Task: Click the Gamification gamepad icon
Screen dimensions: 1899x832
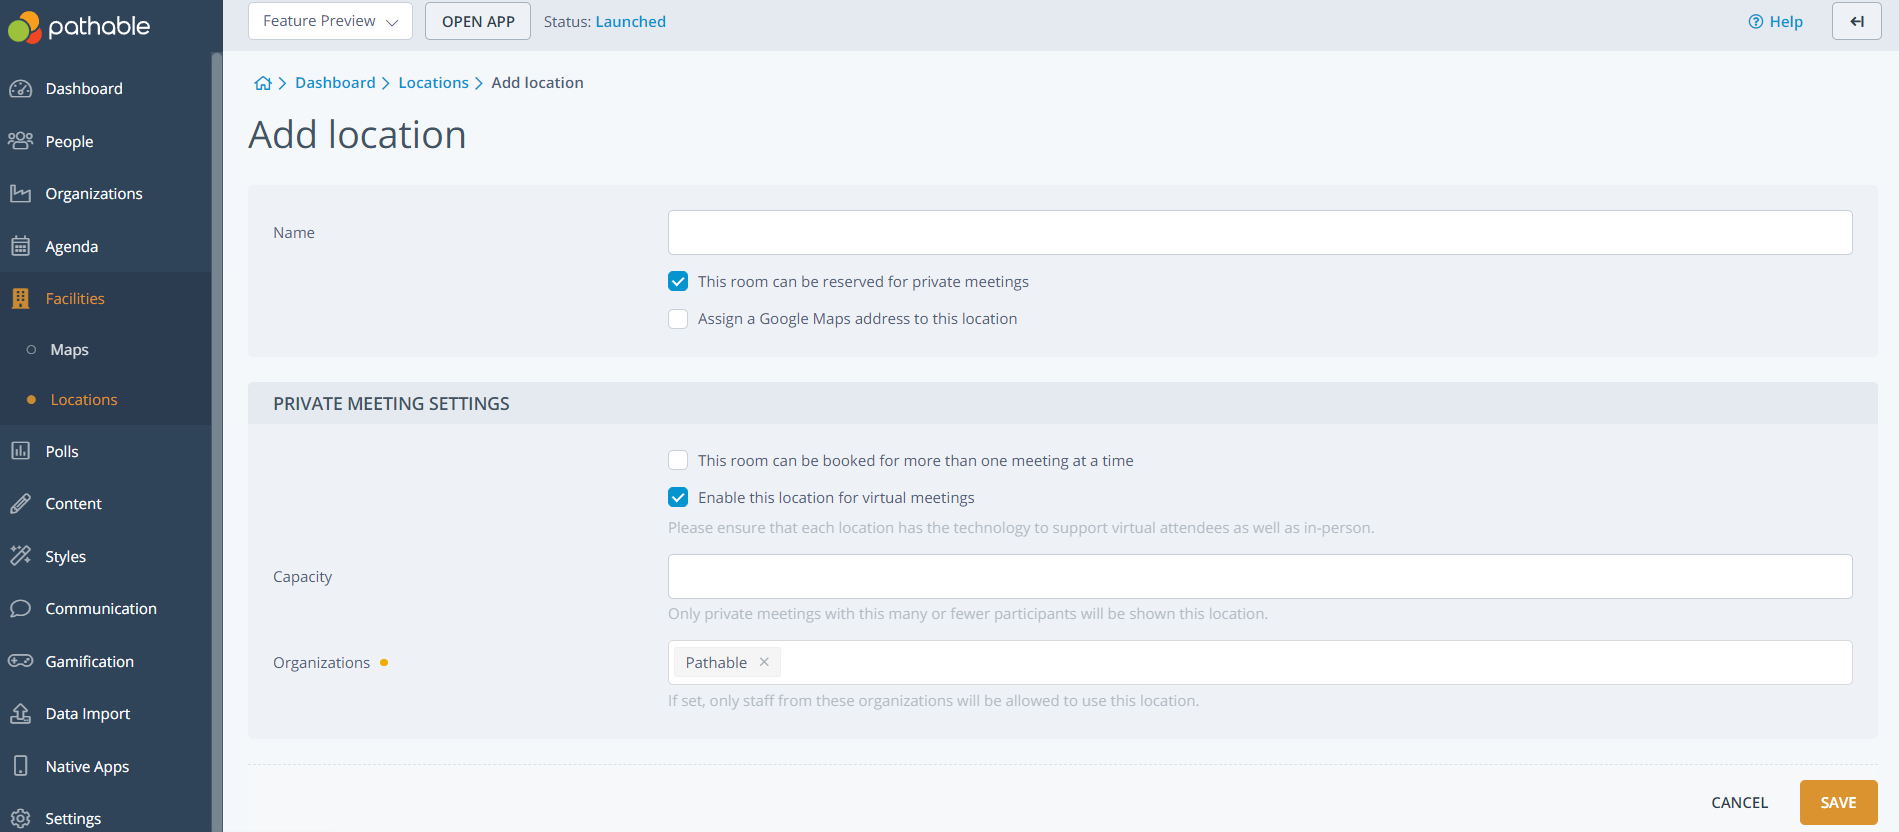Action: 20,661
